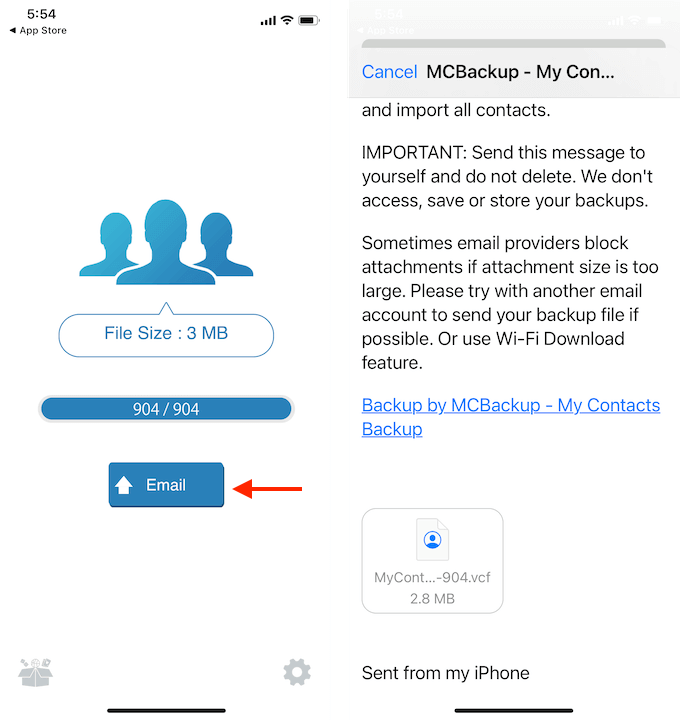The height and width of the screenshot is (720, 680).
Task: Open settings via the gear icon
Action: (x=297, y=672)
